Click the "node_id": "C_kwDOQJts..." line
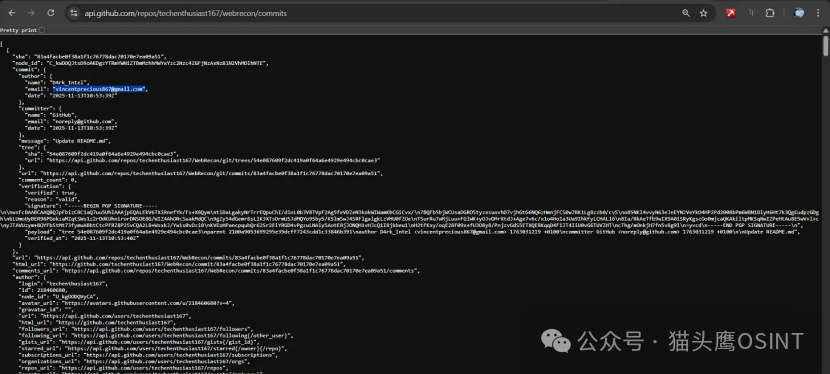 141,63
